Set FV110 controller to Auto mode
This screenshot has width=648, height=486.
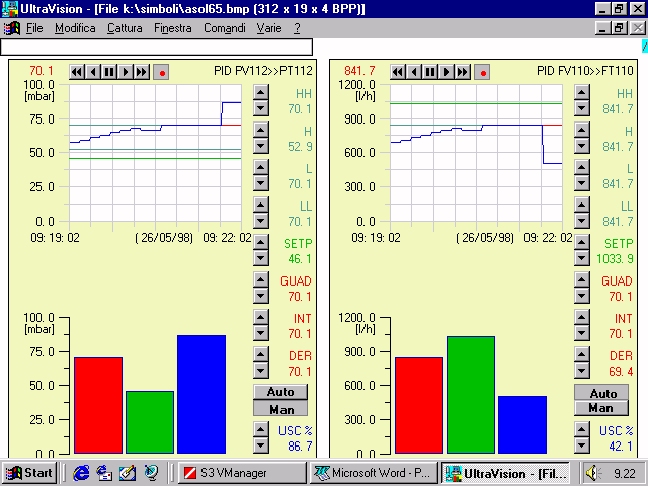click(x=601, y=393)
